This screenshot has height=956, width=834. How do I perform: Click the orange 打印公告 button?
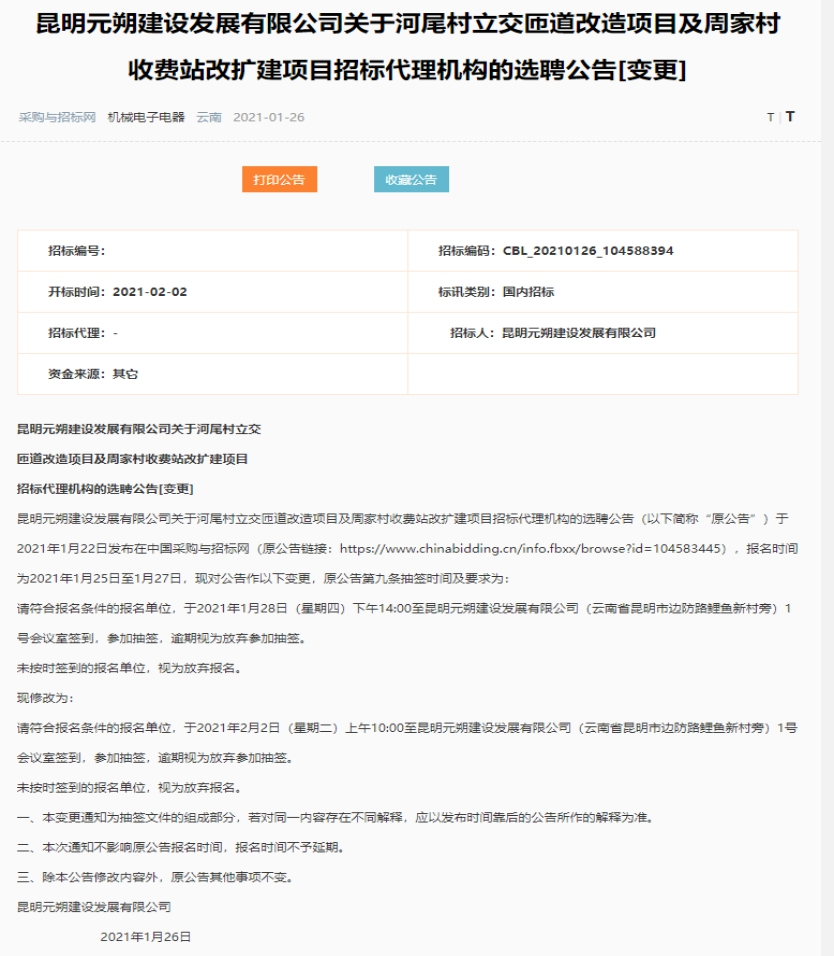[279, 179]
